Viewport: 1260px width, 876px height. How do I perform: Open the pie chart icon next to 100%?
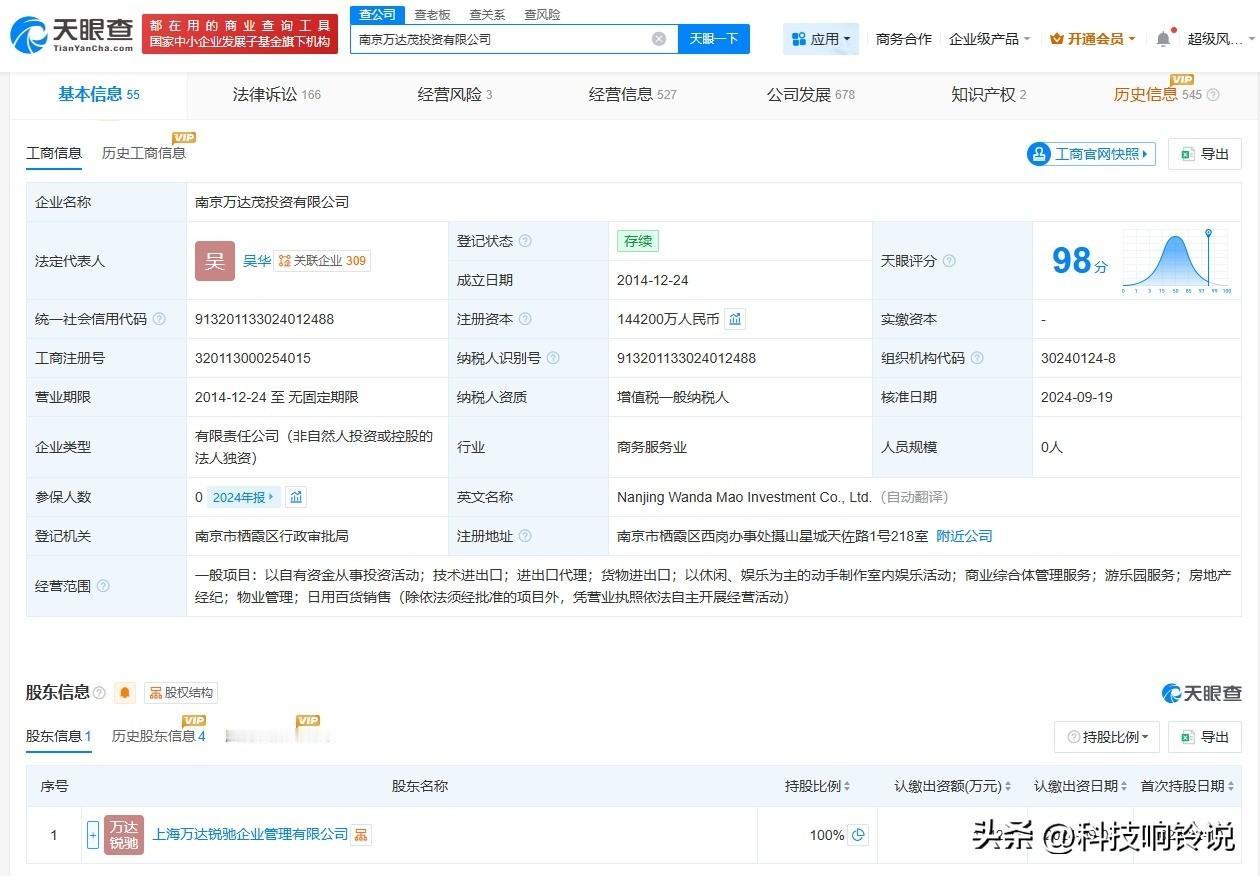click(858, 835)
